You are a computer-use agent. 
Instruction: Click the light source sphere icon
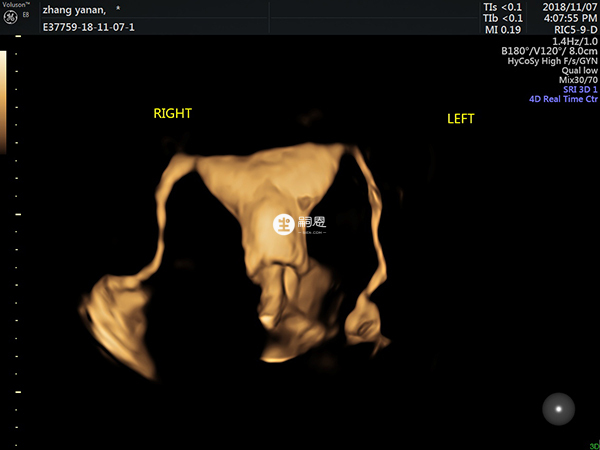pyautogui.click(x=558, y=407)
